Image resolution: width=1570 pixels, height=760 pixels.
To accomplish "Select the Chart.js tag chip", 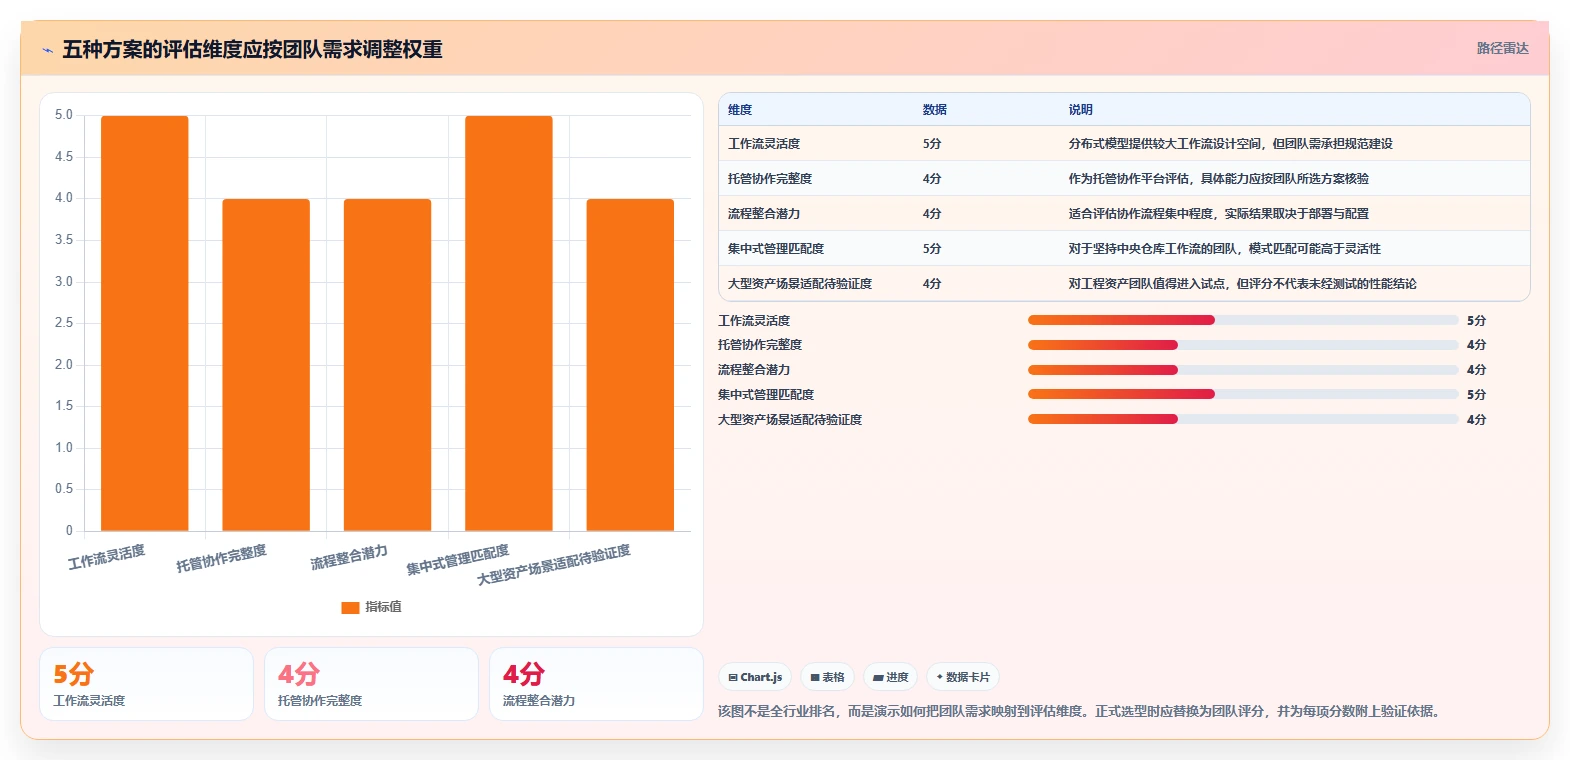I will pyautogui.click(x=755, y=677).
